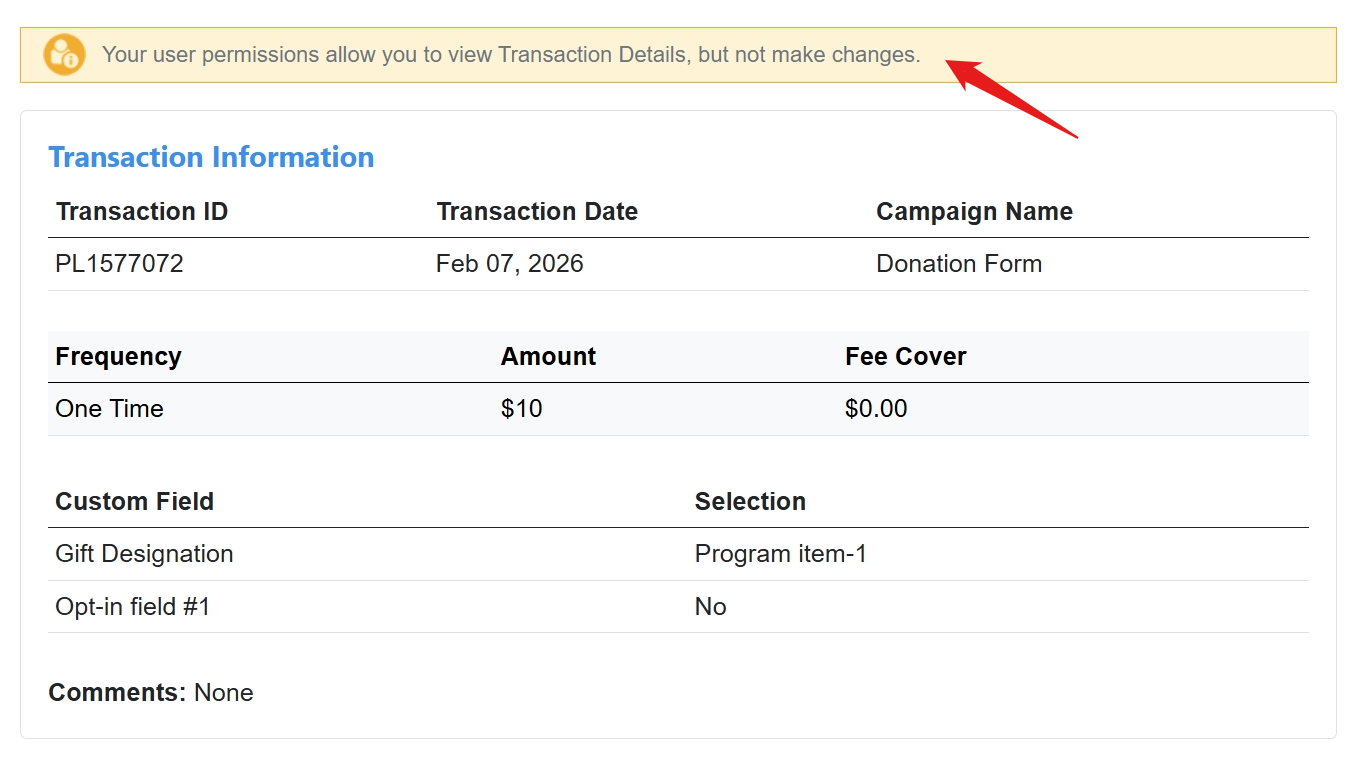Image resolution: width=1360 pixels, height=758 pixels.
Task: Select the permissions warning banner text
Action: [x=511, y=55]
